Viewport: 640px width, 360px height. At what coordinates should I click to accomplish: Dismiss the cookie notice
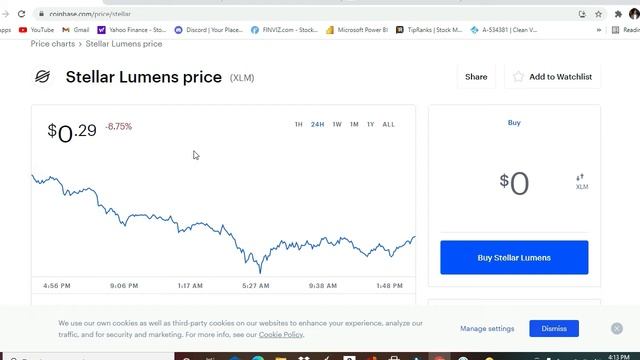(x=554, y=329)
